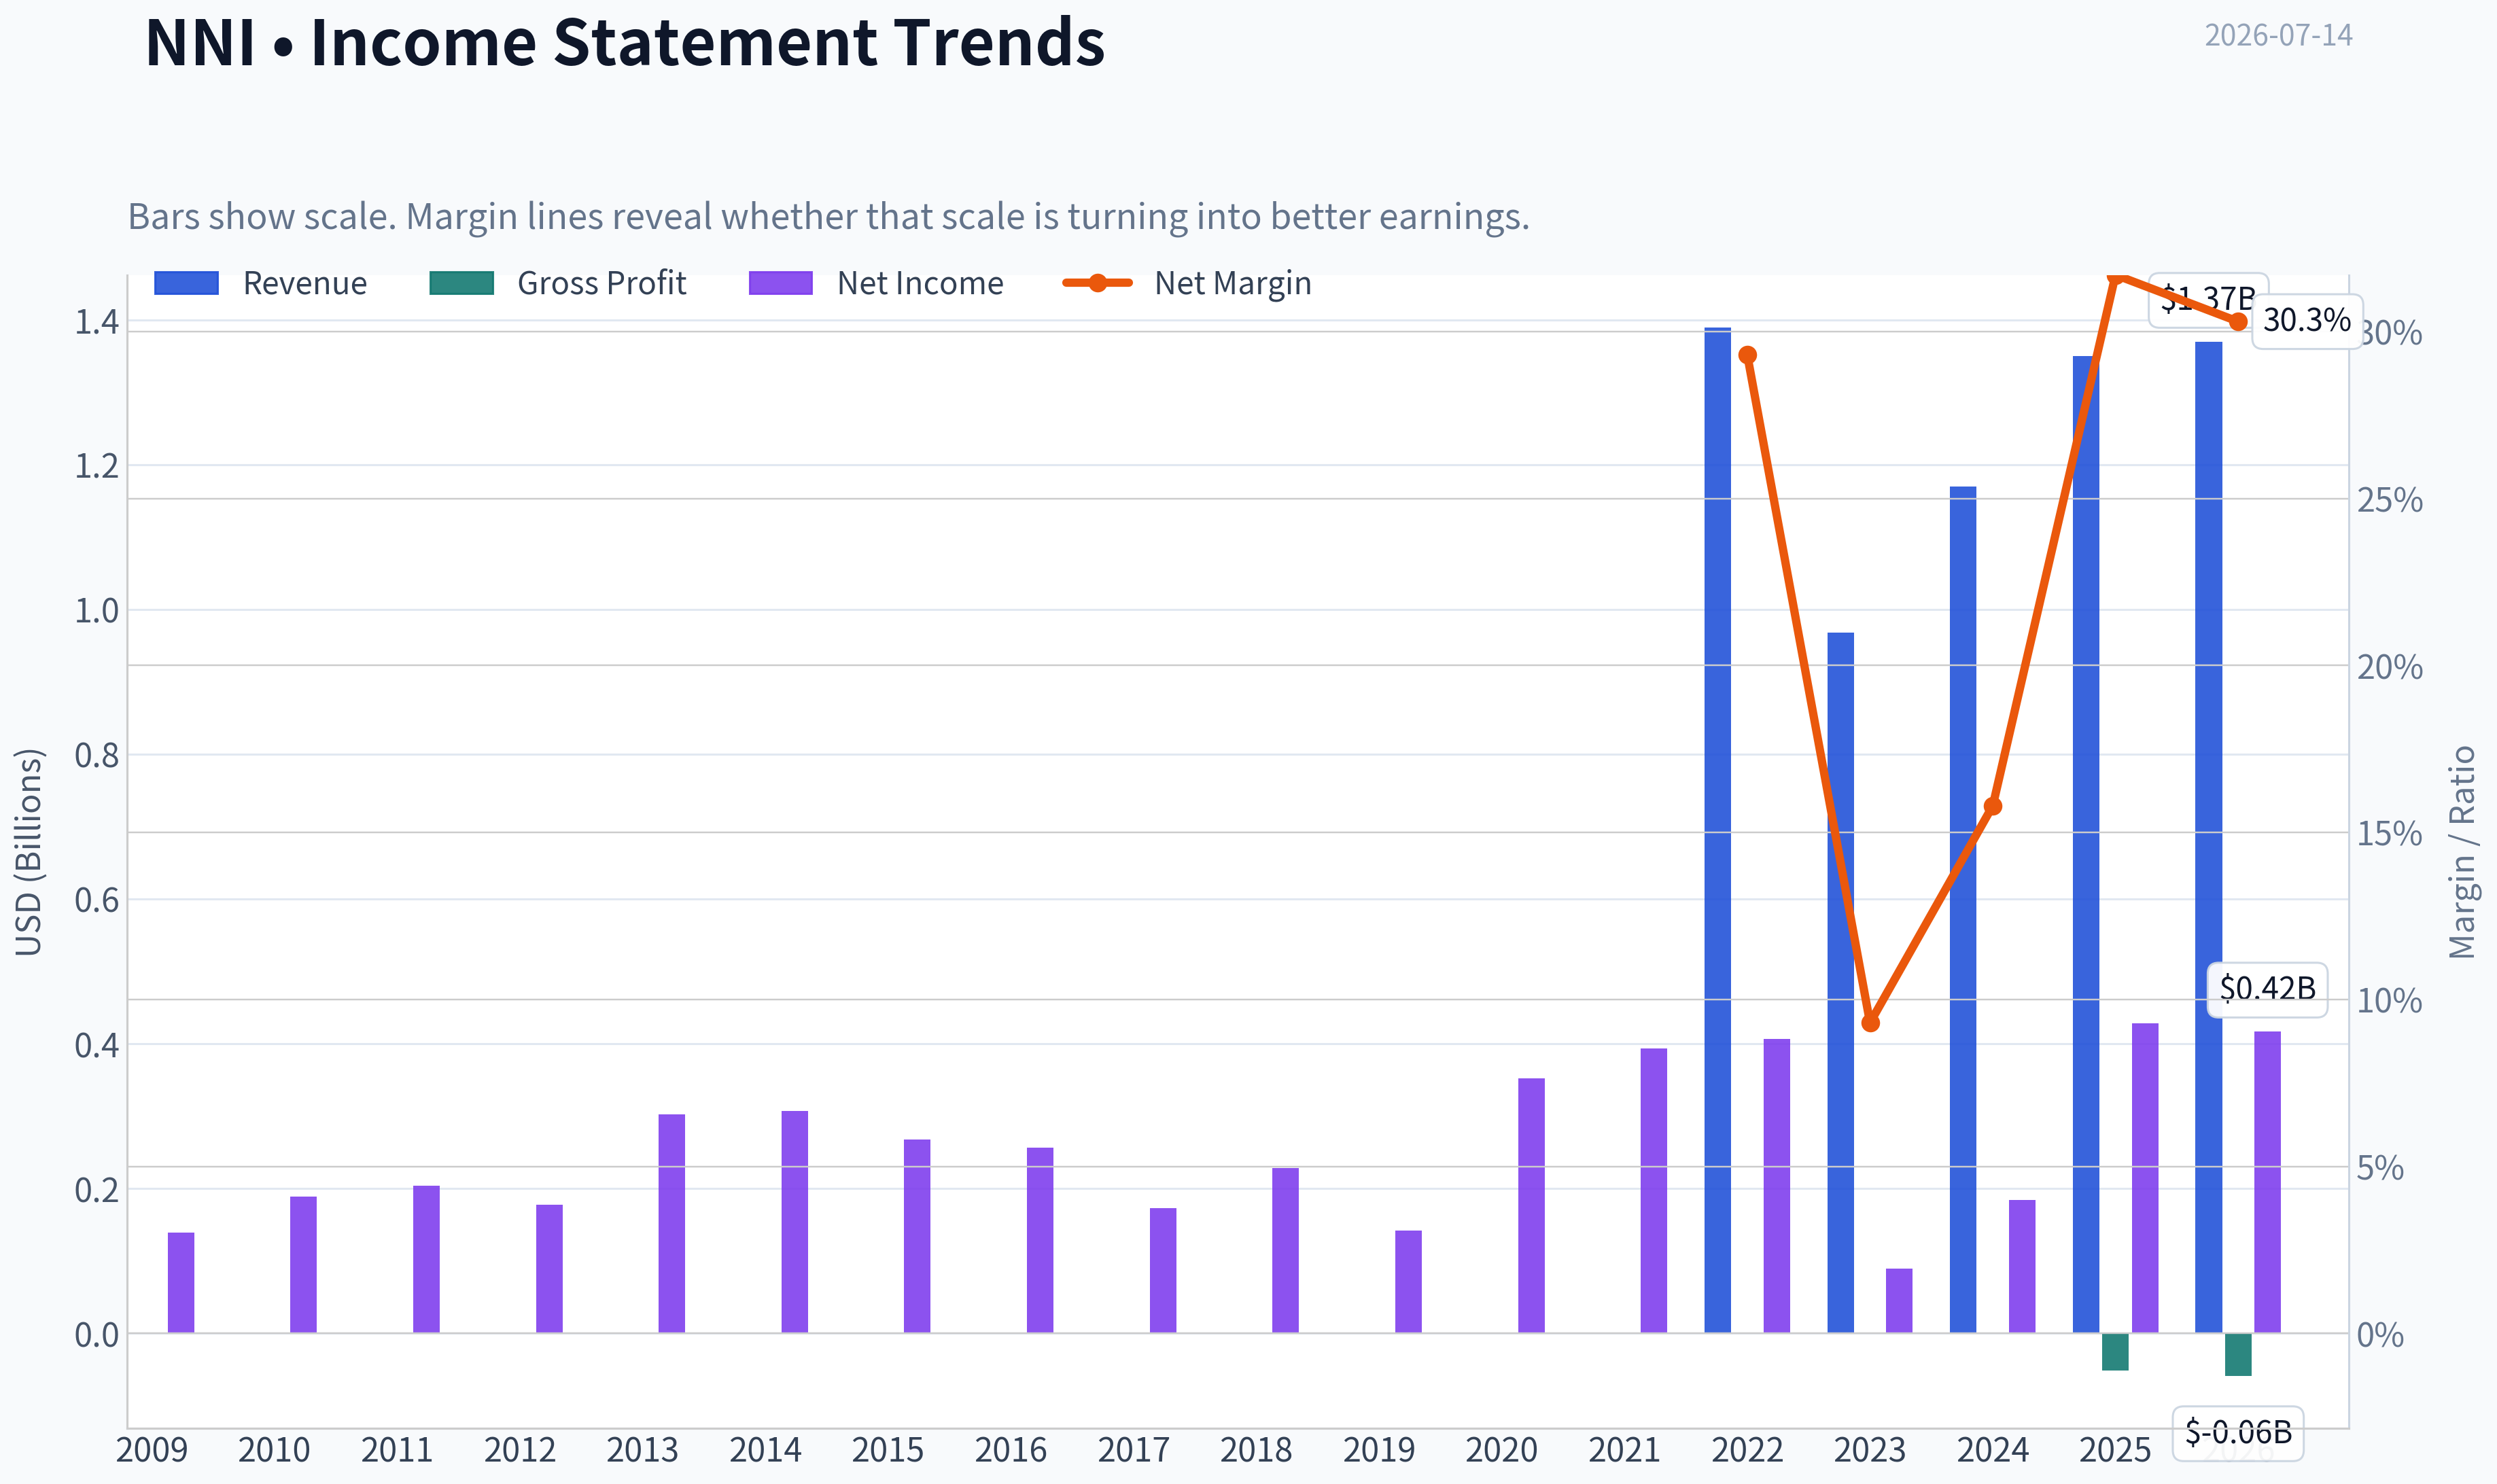The width and height of the screenshot is (2497, 1484).
Task: Click the 1.0 left axis tick label
Action: point(96,610)
